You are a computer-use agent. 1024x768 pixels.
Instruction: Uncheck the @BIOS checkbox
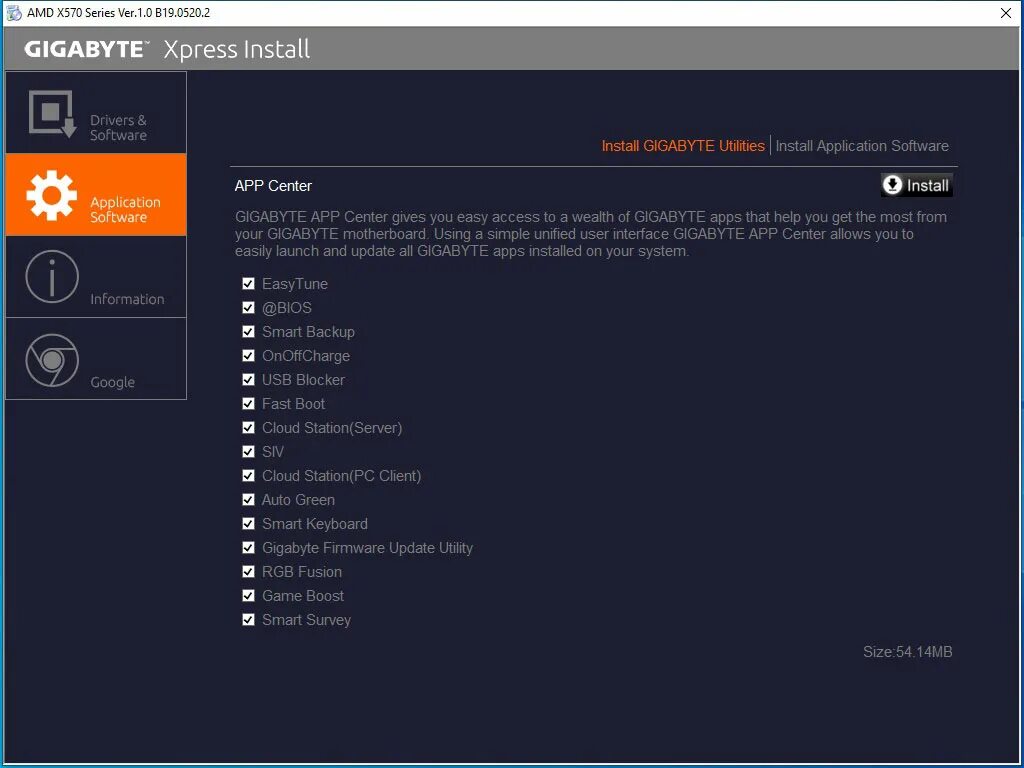pyautogui.click(x=248, y=308)
